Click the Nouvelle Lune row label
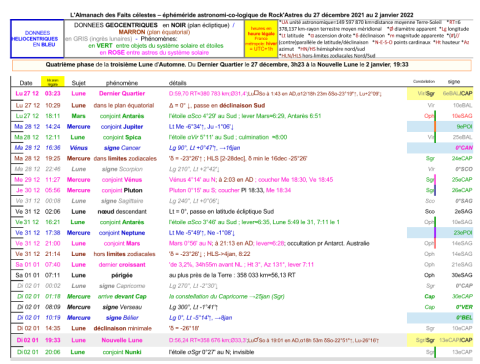Viewport: 480px width, 364px height. click(x=122, y=340)
